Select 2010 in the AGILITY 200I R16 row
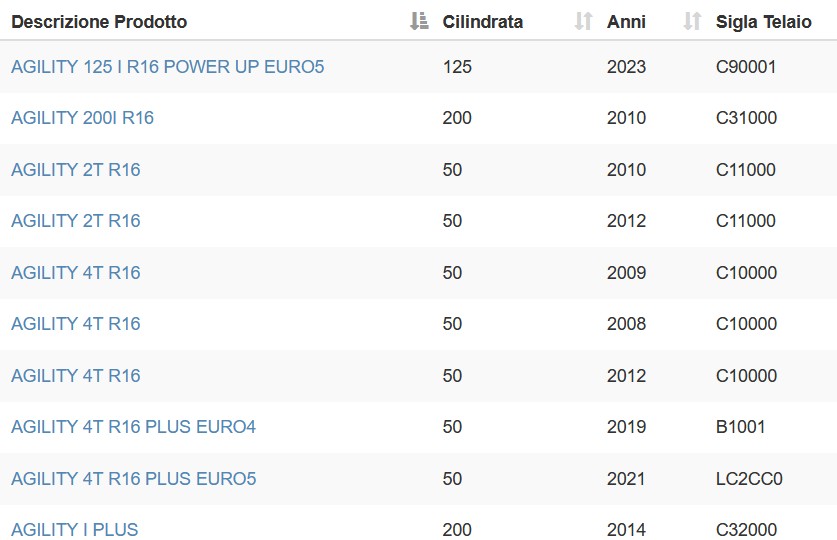Screen dimensions: 837x540 [x=626, y=118]
